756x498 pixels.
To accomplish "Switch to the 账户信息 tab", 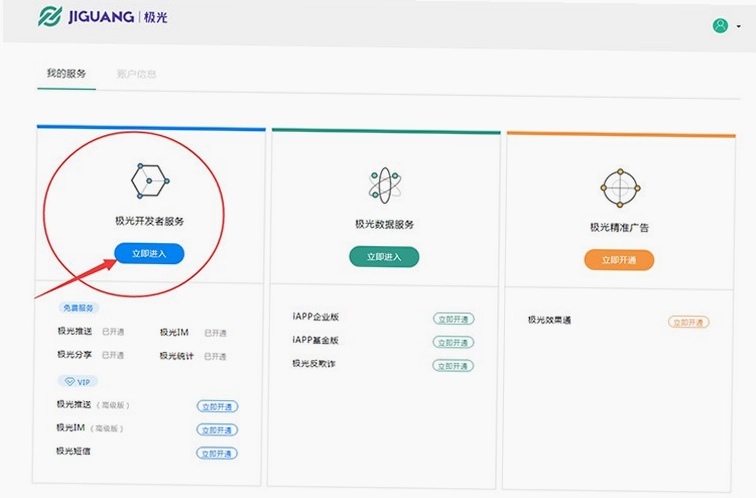I will tap(136, 74).
